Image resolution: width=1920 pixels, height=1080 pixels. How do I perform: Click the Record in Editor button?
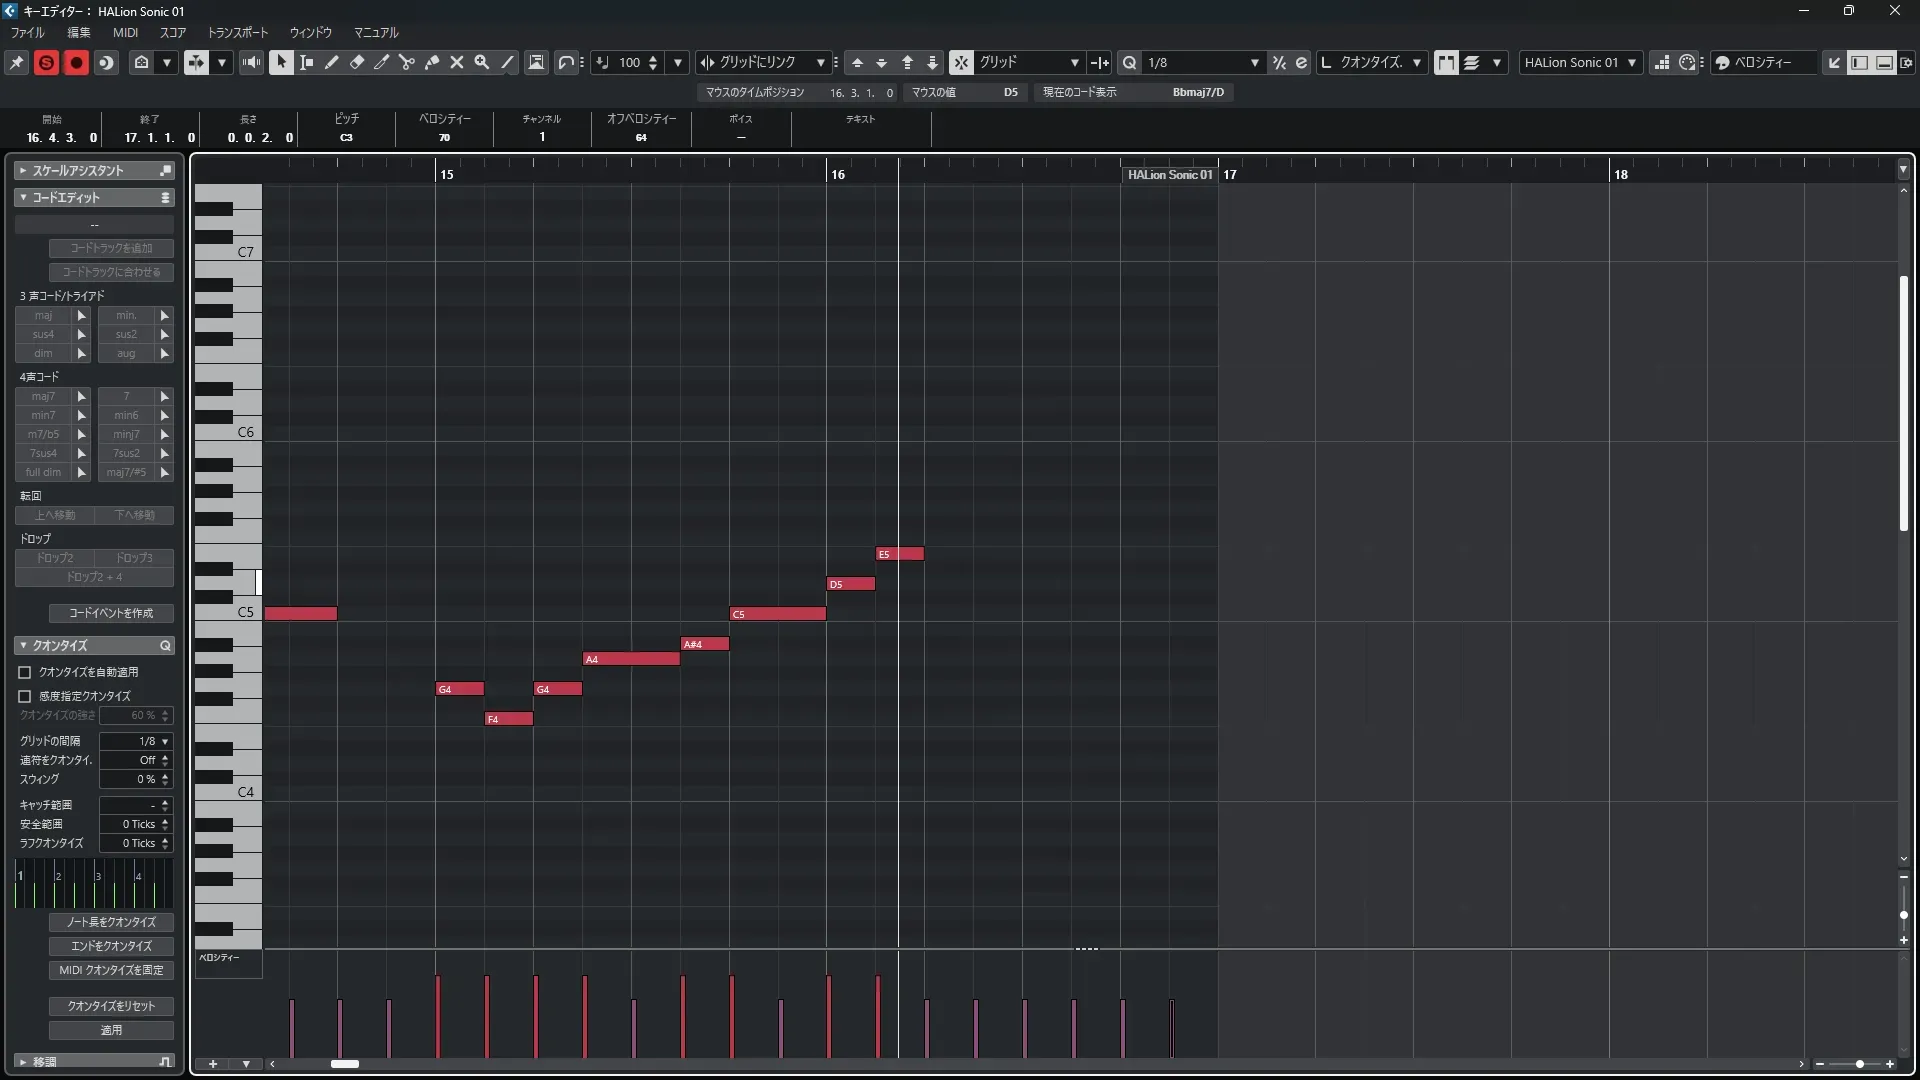[x=76, y=62]
